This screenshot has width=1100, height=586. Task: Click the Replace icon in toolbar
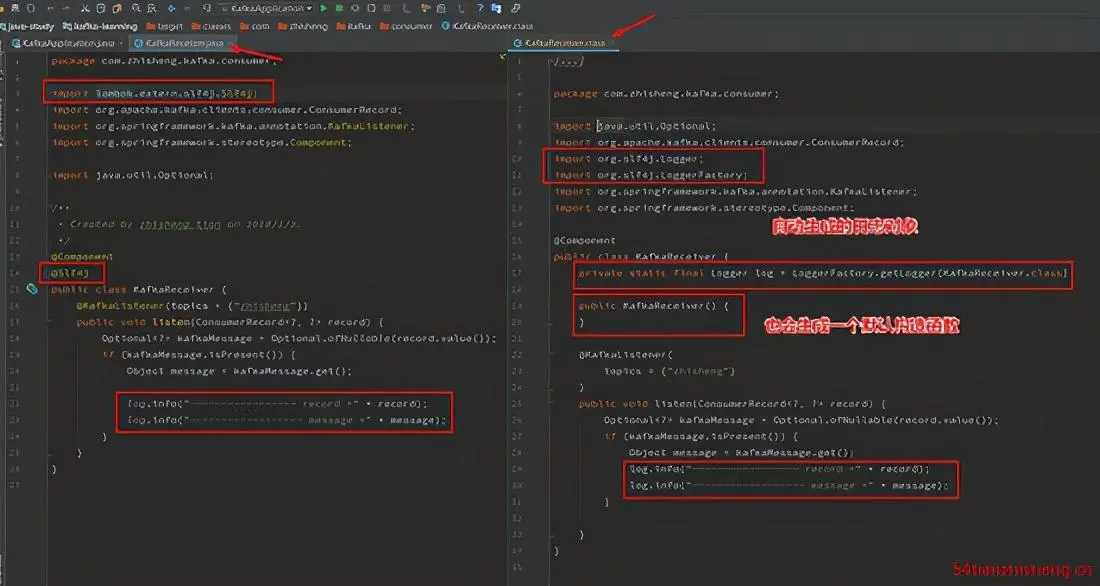(x=151, y=8)
